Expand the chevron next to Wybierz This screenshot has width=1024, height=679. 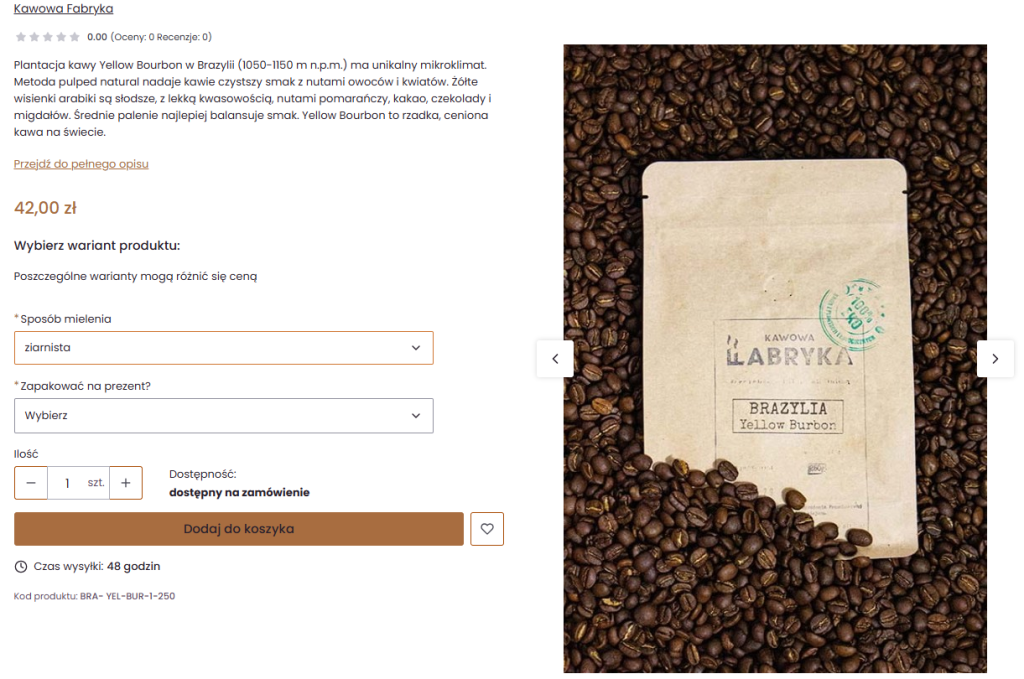click(x=416, y=416)
